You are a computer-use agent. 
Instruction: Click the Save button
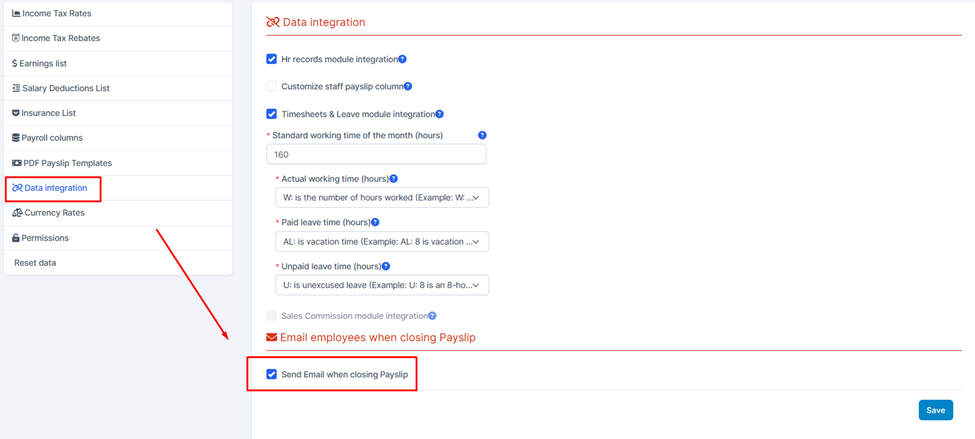pyautogui.click(x=936, y=410)
